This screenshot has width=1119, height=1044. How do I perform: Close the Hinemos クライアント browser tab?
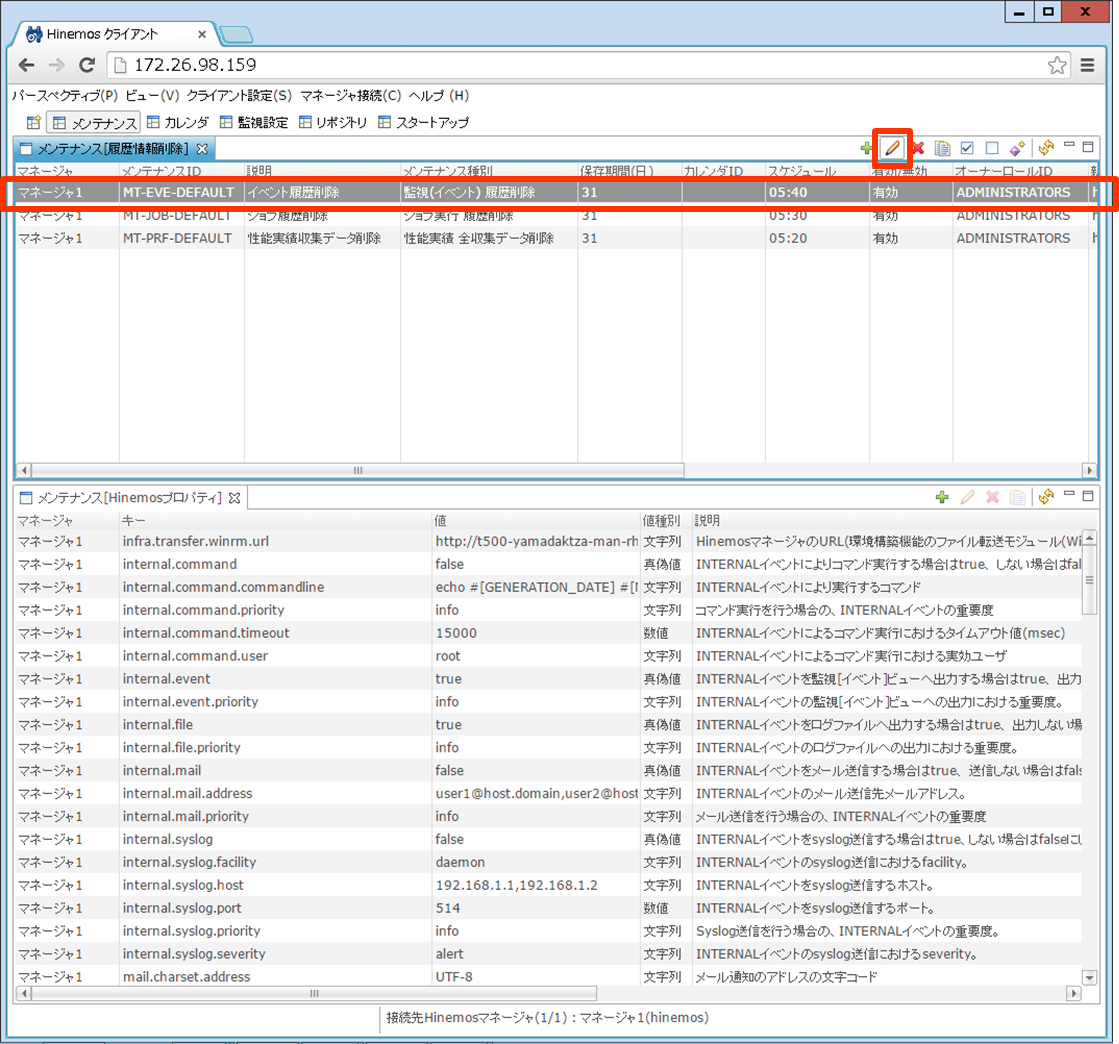click(x=202, y=34)
